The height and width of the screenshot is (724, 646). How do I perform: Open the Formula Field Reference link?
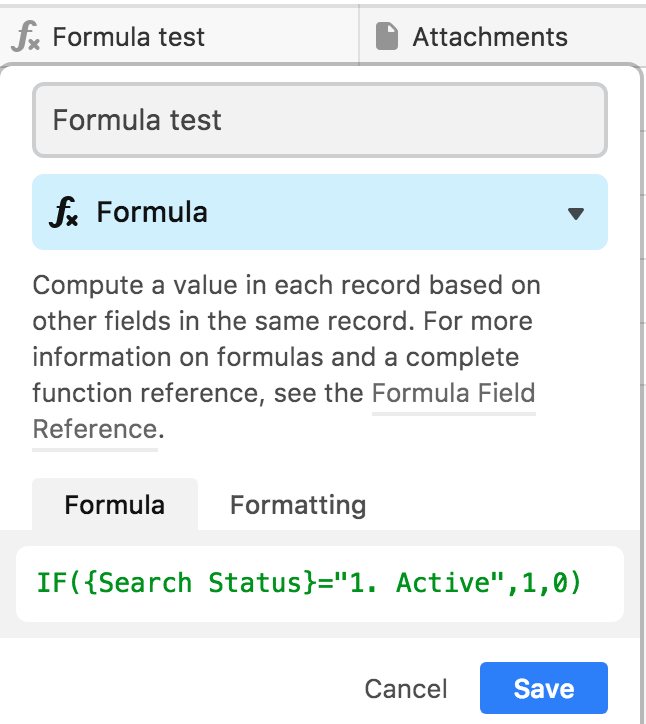tap(453, 393)
